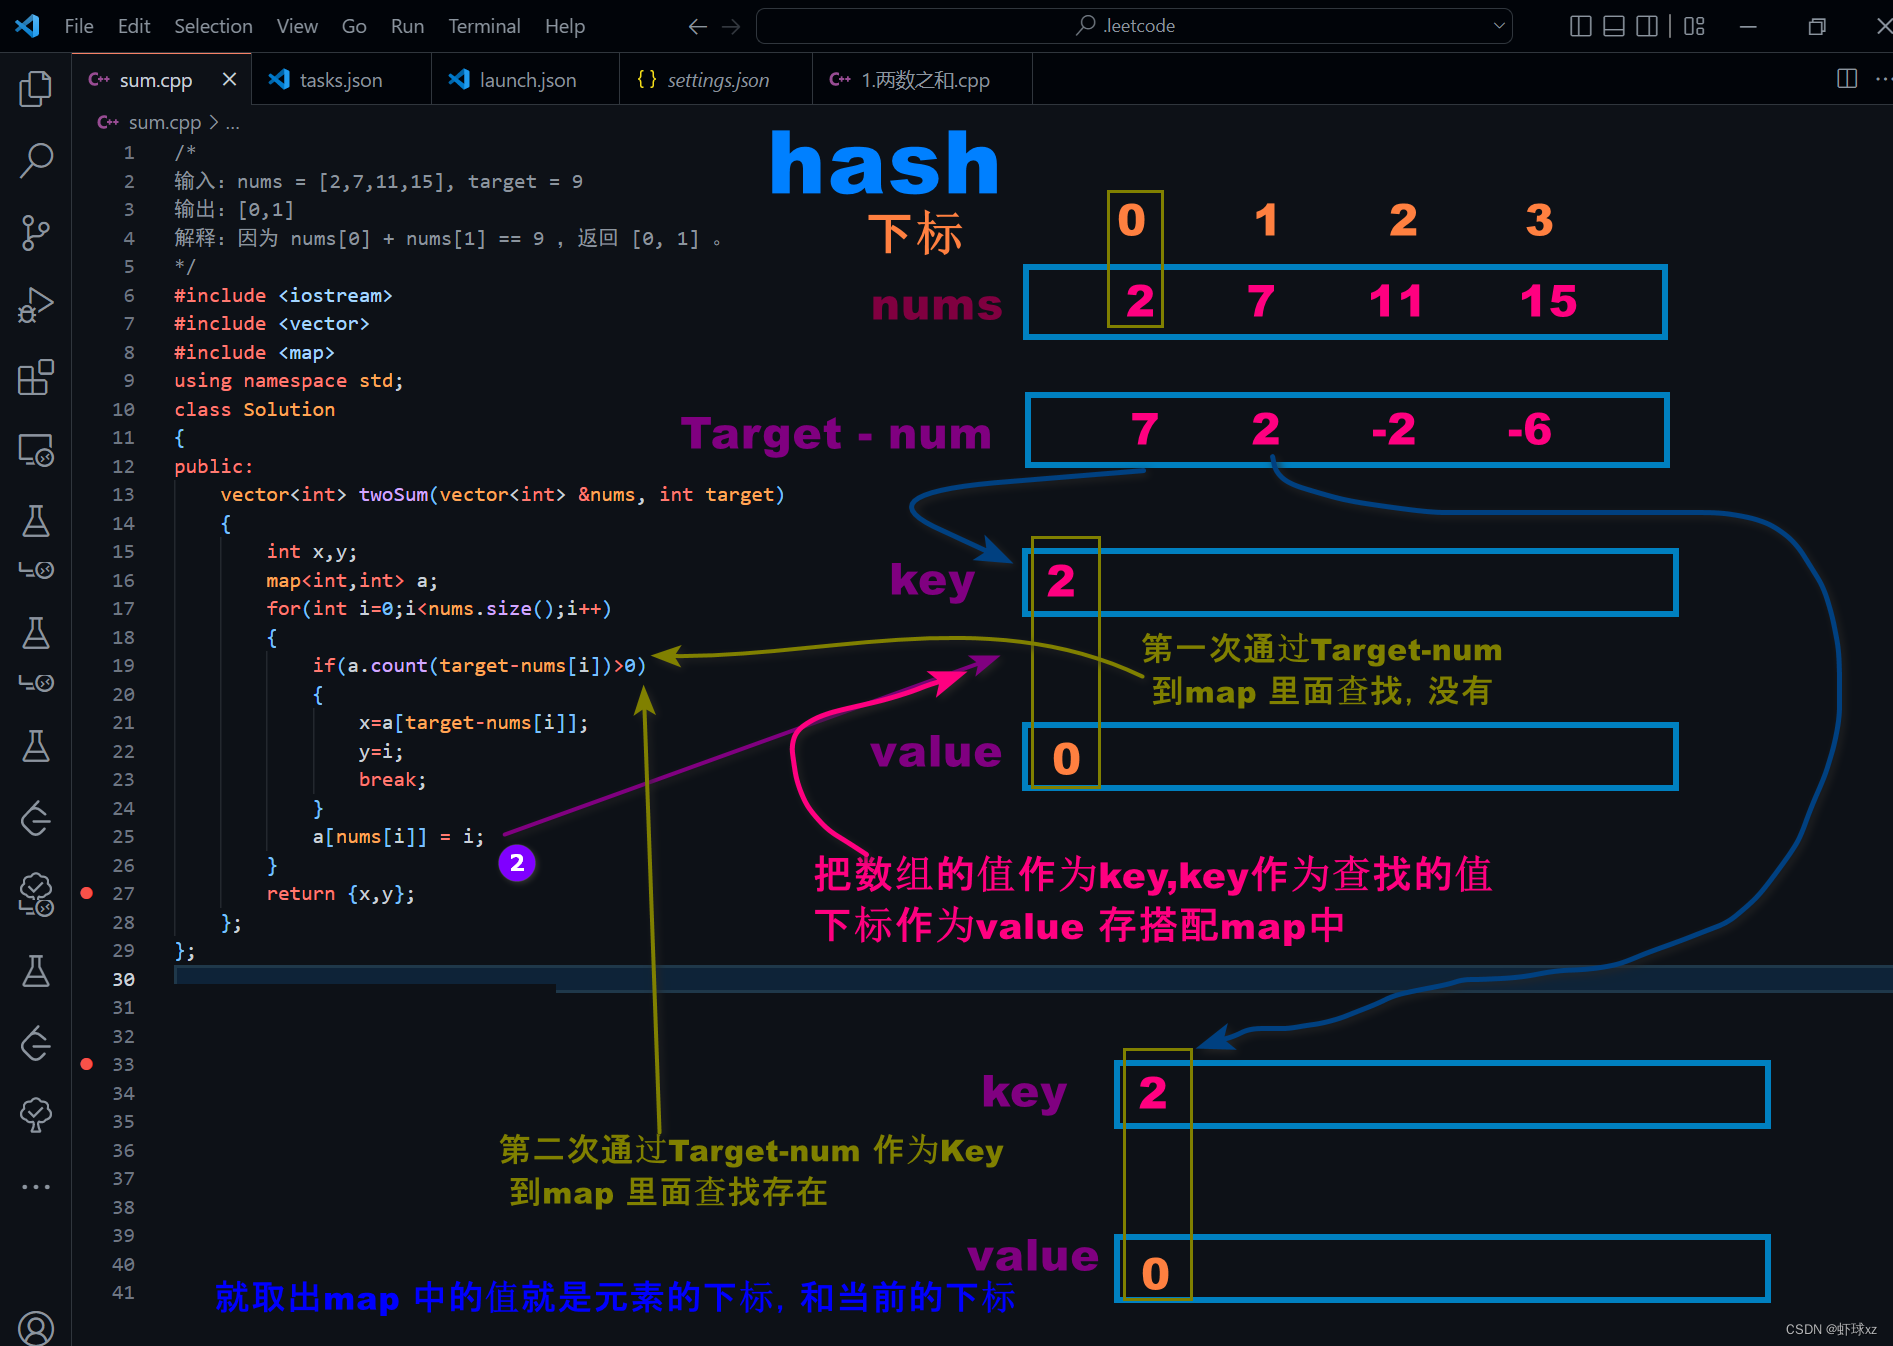Click 'return {x,y};' line
The image size is (1893, 1346).
(x=341, y=893)
